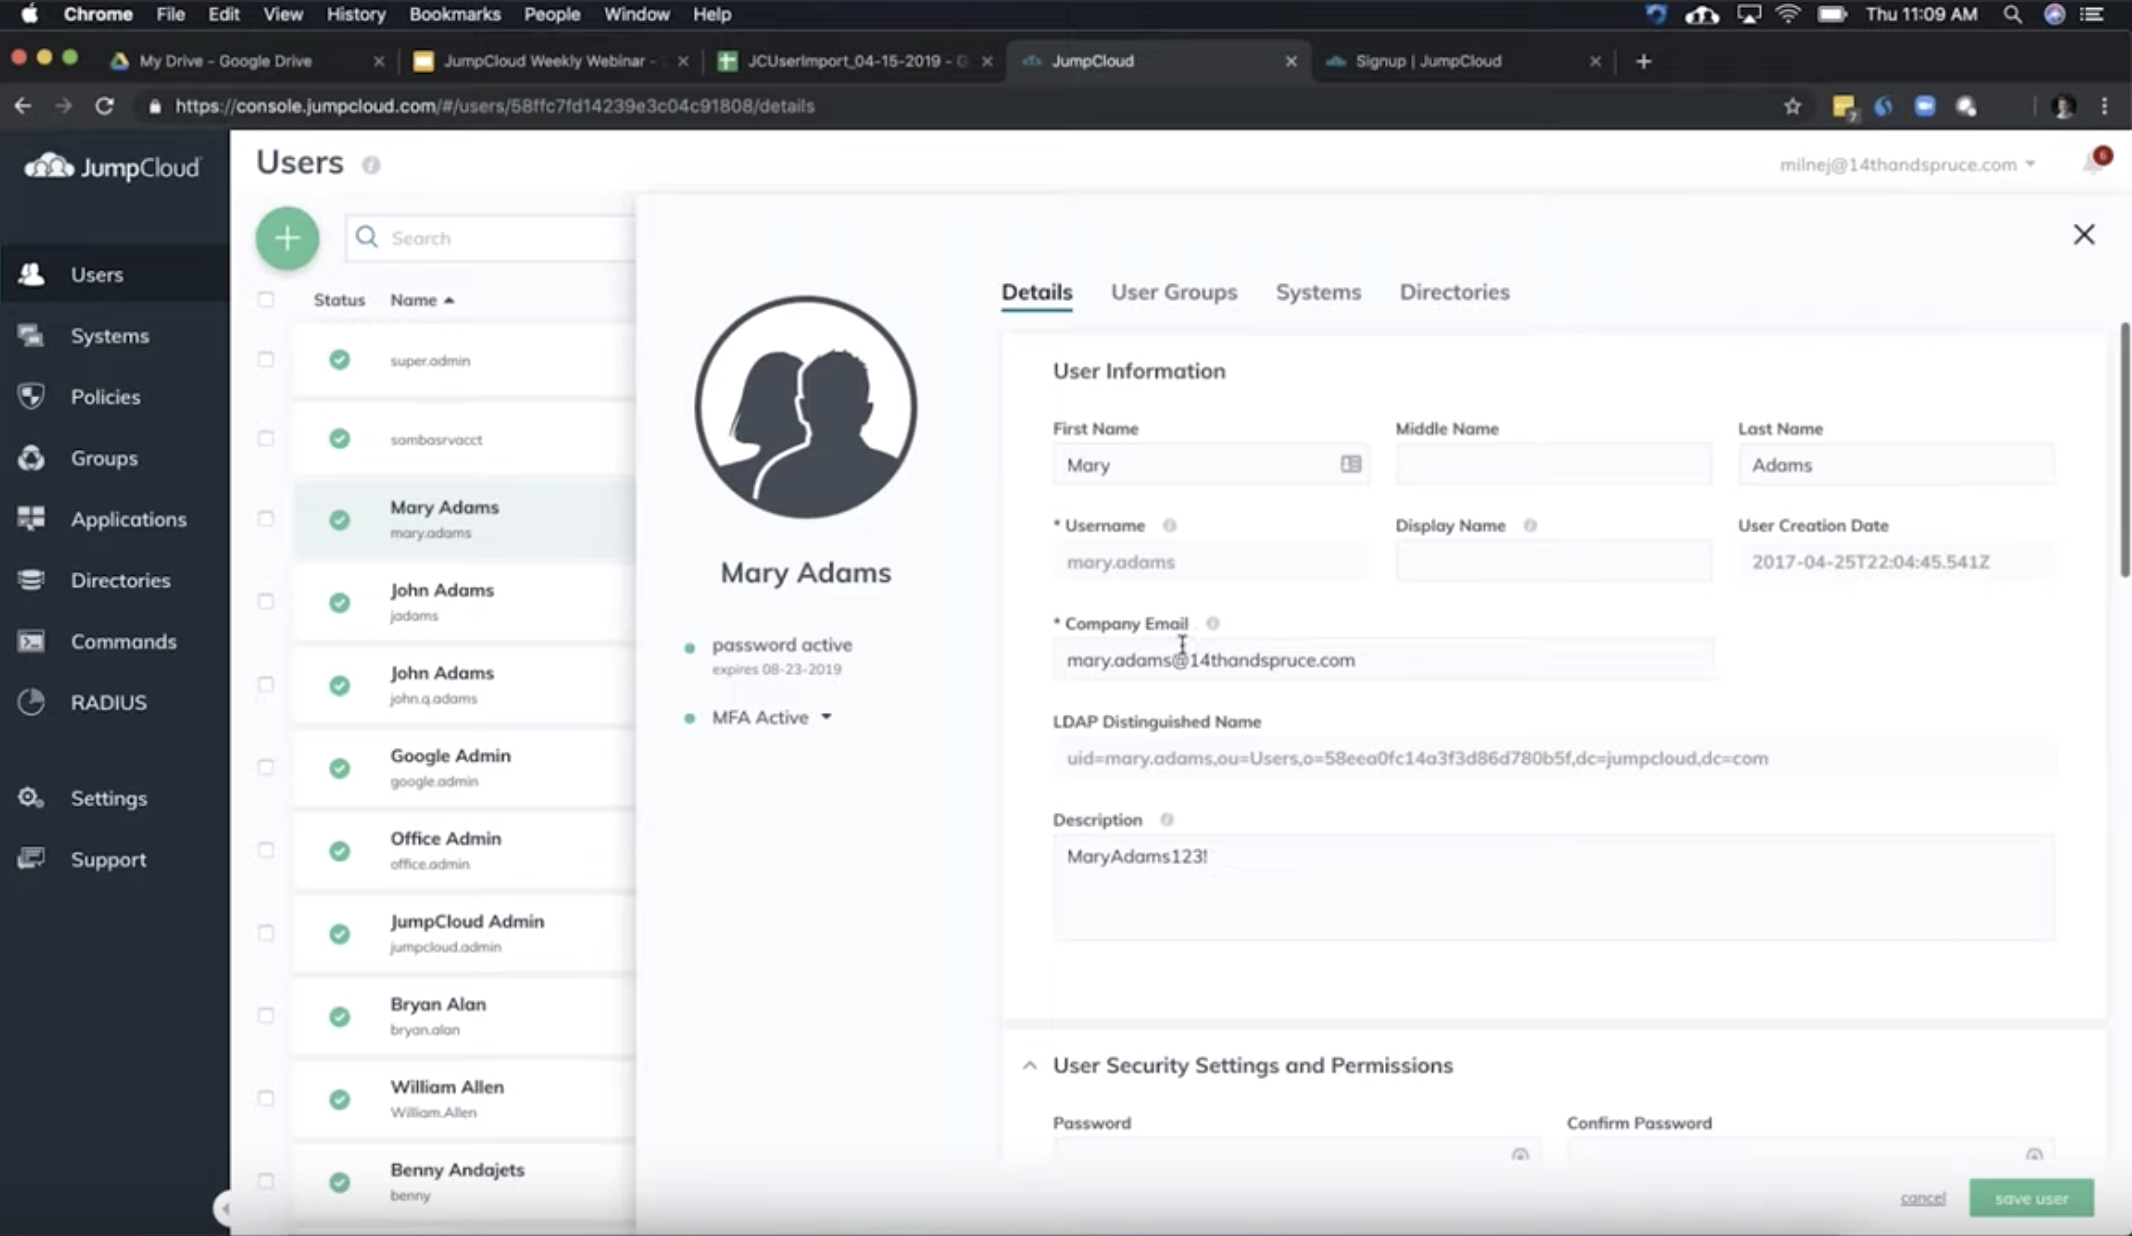Open Chrome History menu
The width and height of the screenshot is (2132, 1236).
[x=356, y=14]
